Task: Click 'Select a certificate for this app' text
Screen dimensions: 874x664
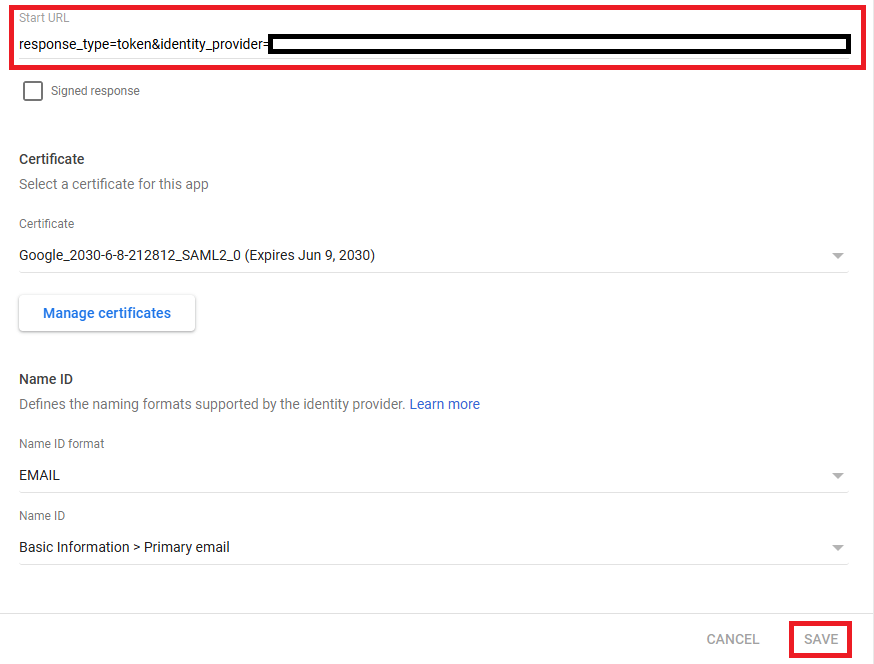Action: click(114, 184)
